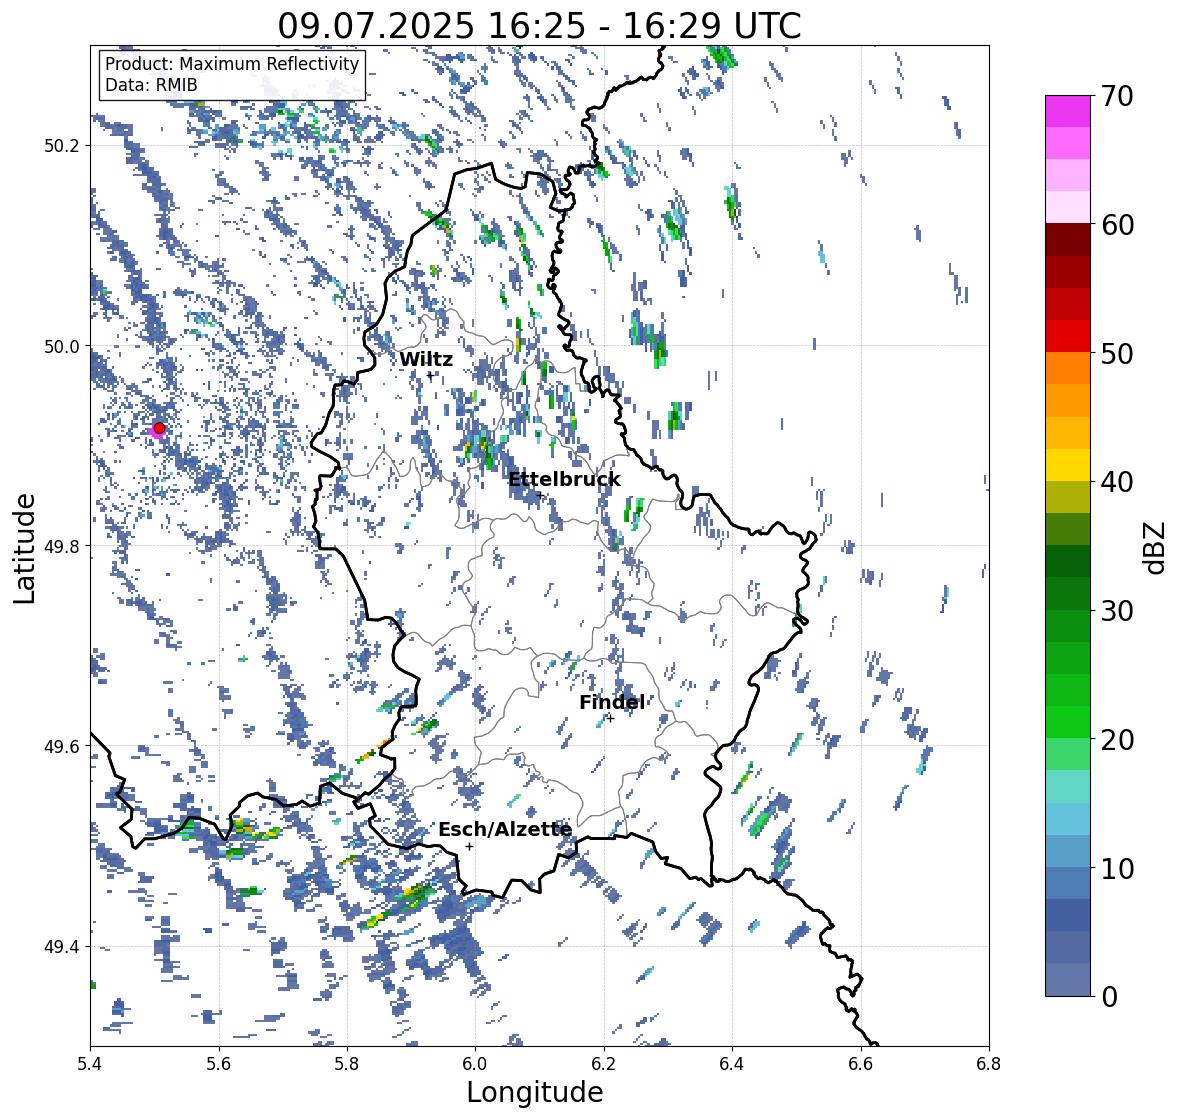Image resolution: width=1179 pixels, height=1117 pixels.
Task: Click the longitude tick label 6.0
Action: 475,1064
